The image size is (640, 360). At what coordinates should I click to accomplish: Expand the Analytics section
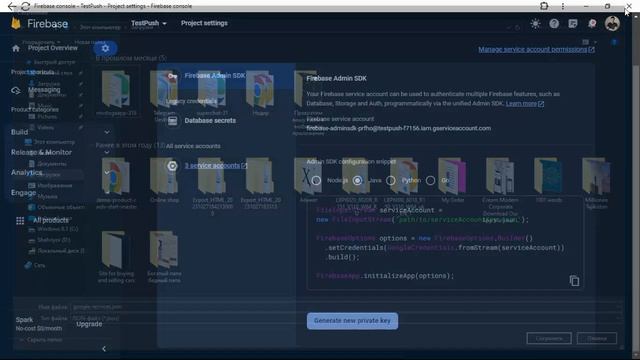point(107,173)
